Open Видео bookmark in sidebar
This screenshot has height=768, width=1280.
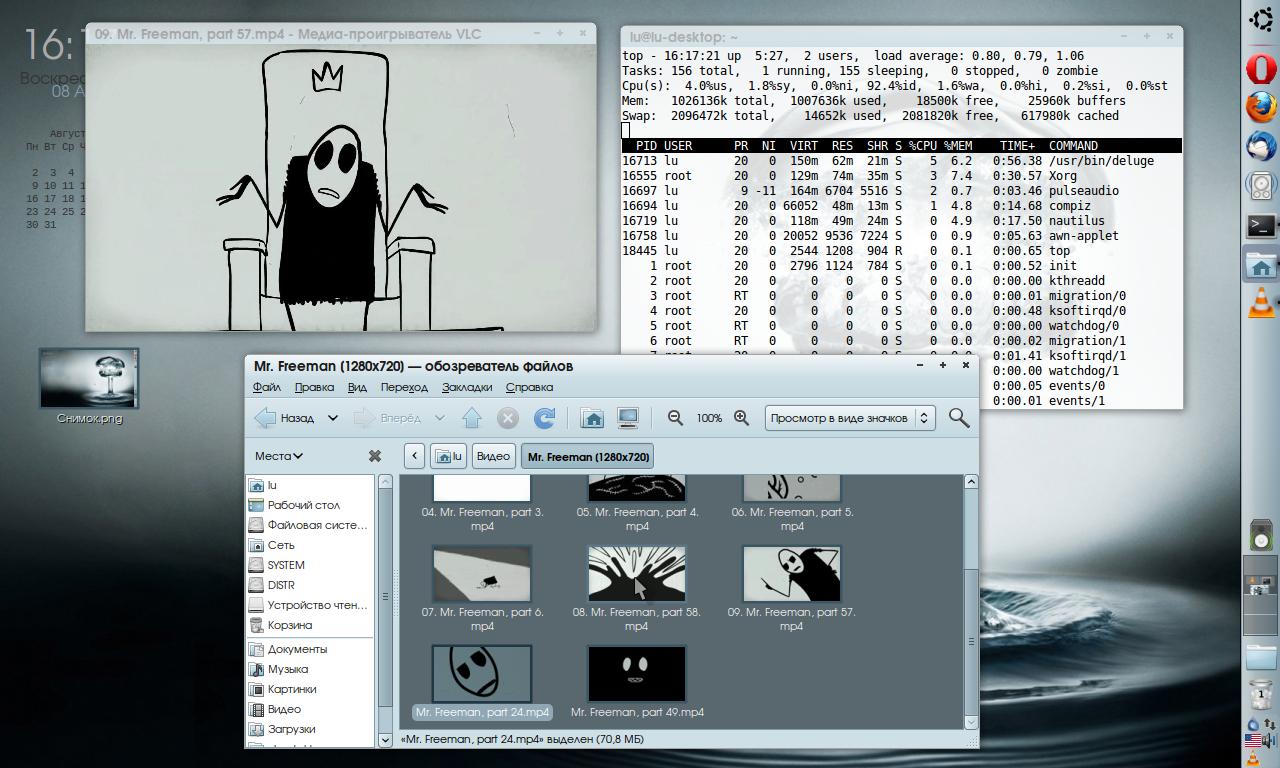(x=310, y=709)
